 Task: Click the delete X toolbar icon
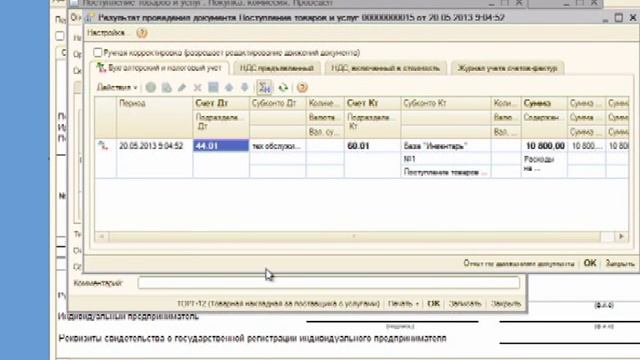(x=198, y=87)
